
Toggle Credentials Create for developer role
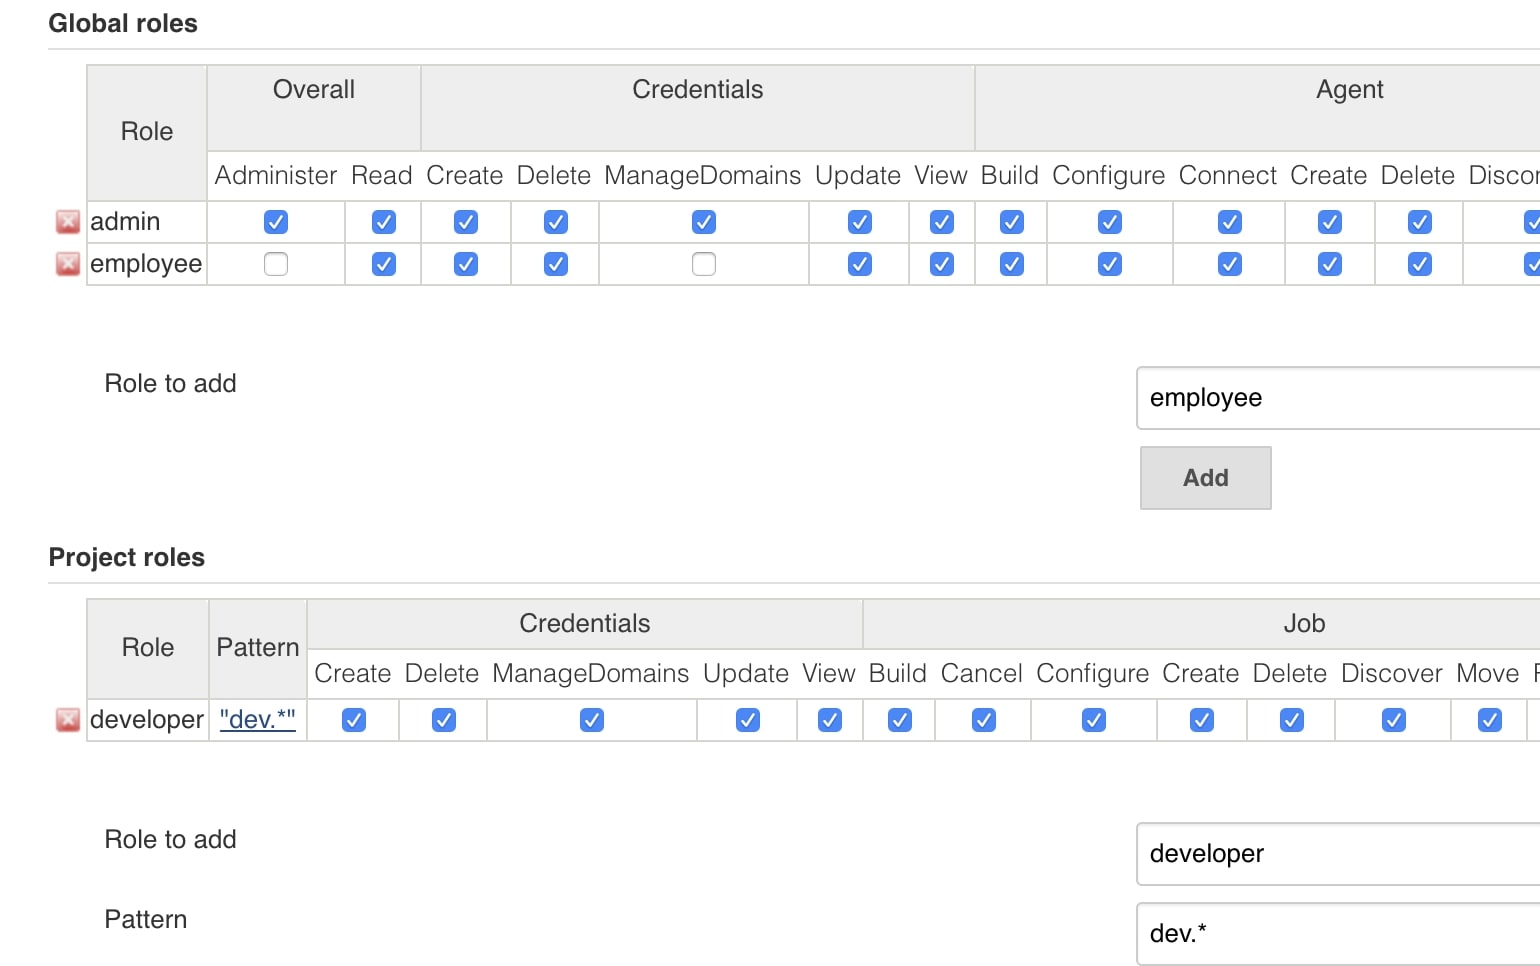click(354, 720)
